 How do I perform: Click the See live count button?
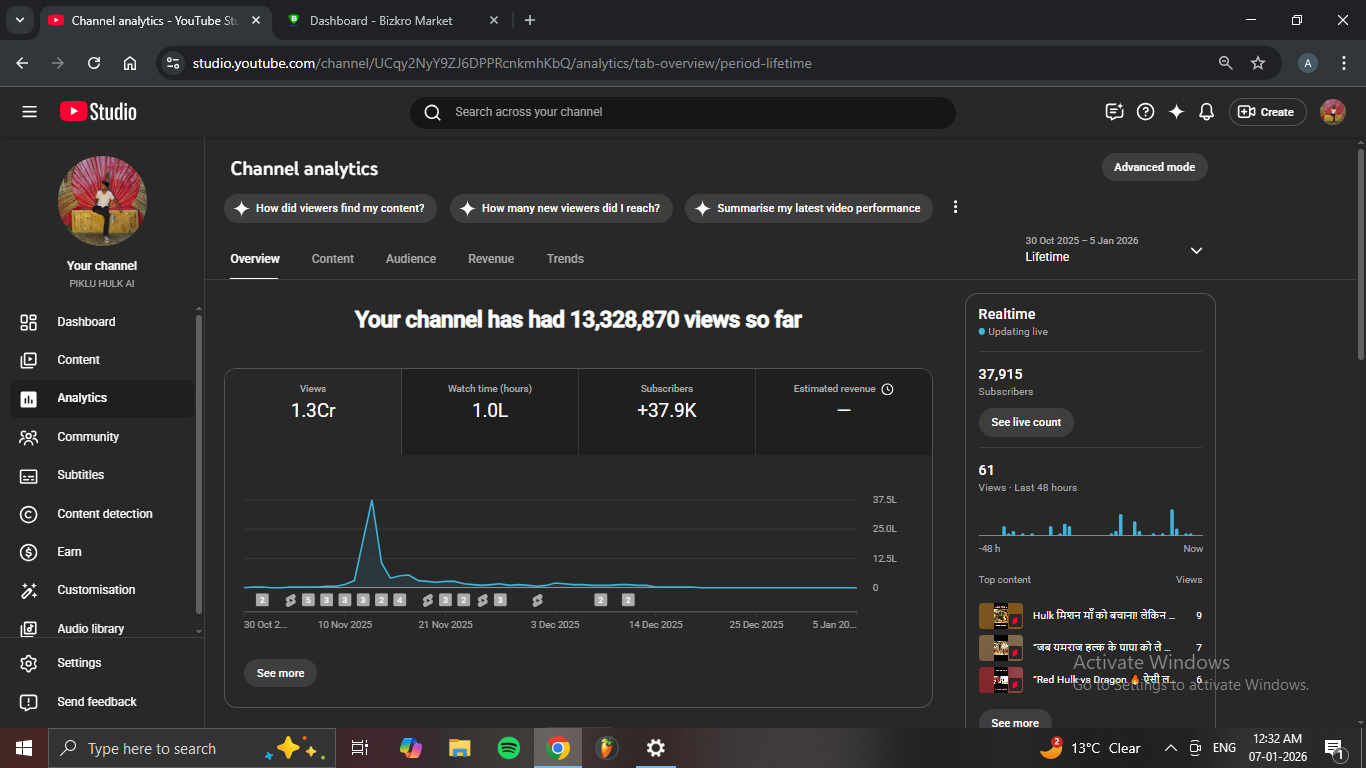1026,422
